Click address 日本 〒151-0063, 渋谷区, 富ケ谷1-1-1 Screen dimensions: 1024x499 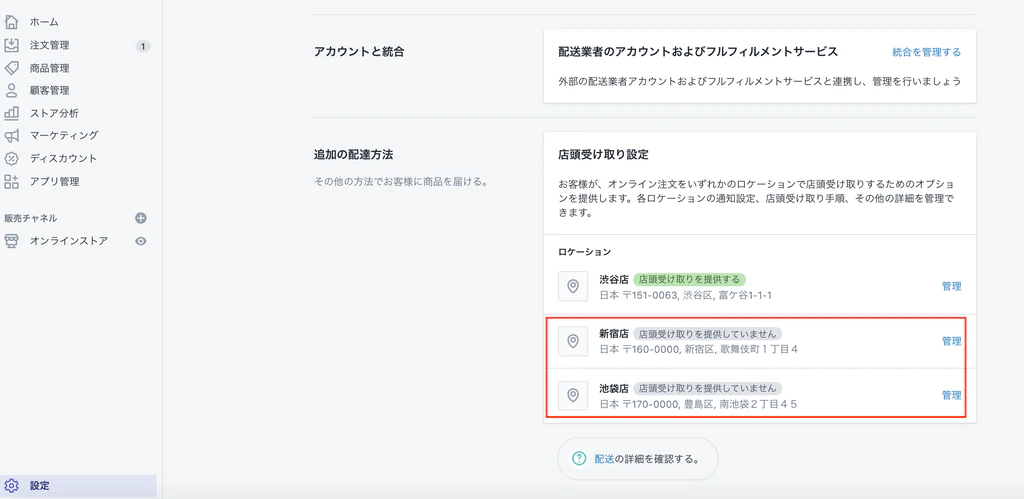[x=686, y=295]
